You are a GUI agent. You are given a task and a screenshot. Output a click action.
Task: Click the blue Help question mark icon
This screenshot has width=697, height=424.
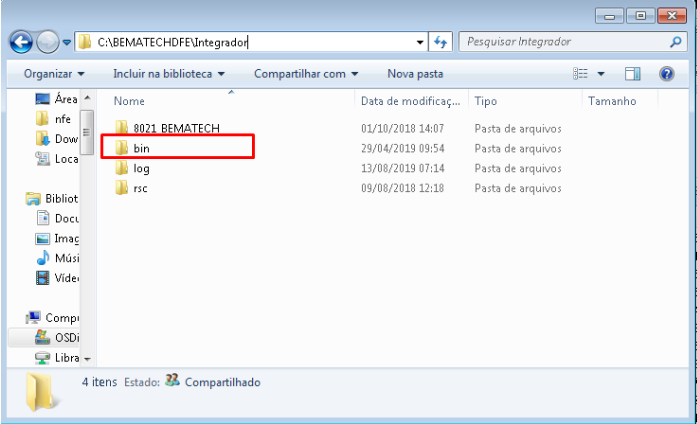tap(666, 74)
